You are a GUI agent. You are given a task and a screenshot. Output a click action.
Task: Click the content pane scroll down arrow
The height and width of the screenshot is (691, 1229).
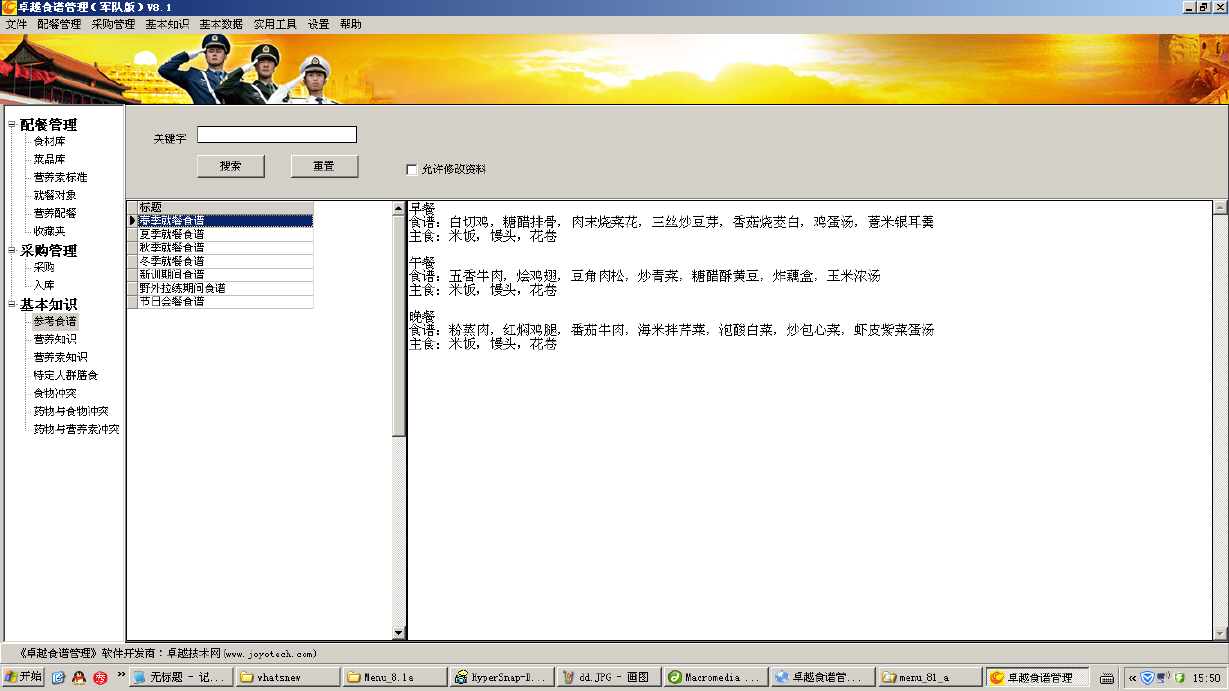(1220, 632)
